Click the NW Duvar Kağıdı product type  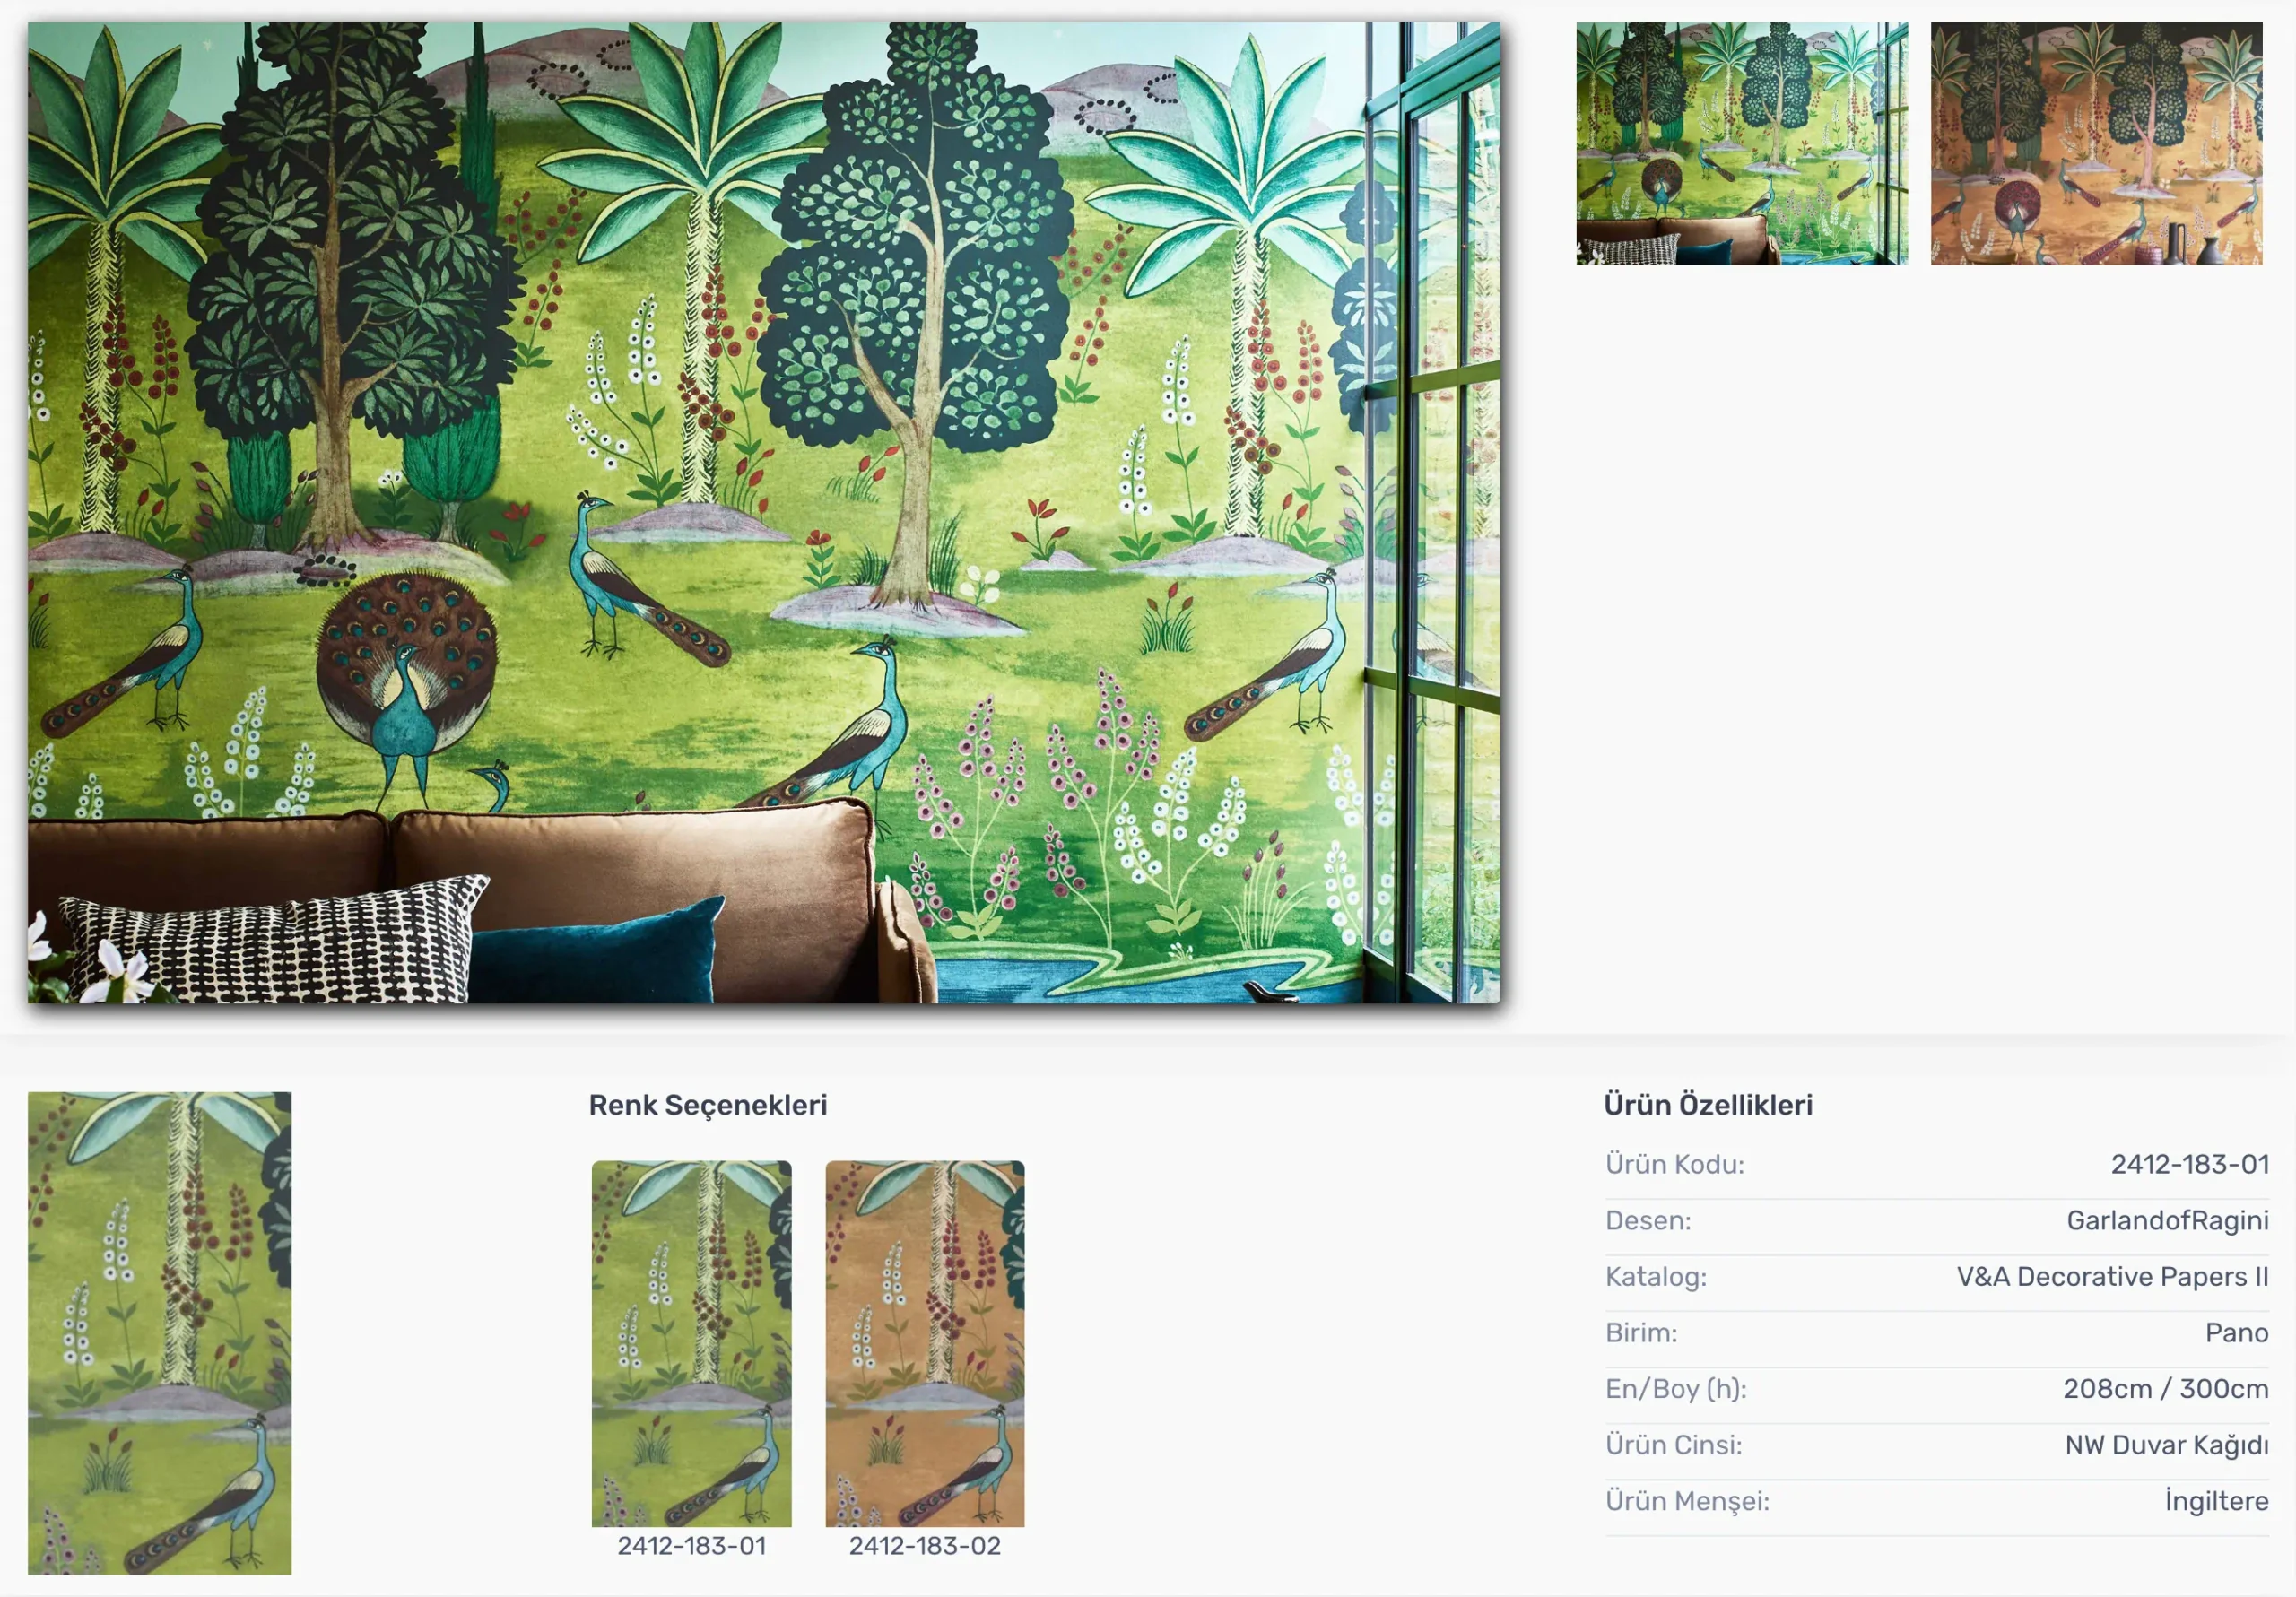pyautogui.click(x=2166, y=1445)
